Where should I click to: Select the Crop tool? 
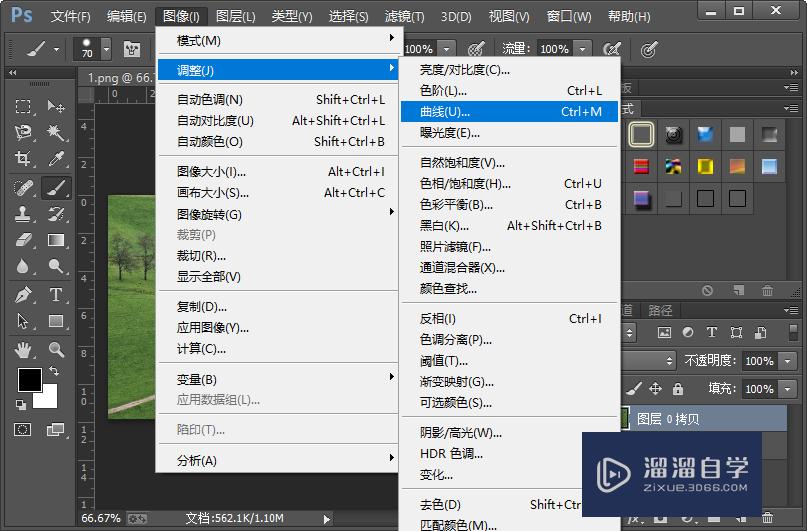click(23, 158)
